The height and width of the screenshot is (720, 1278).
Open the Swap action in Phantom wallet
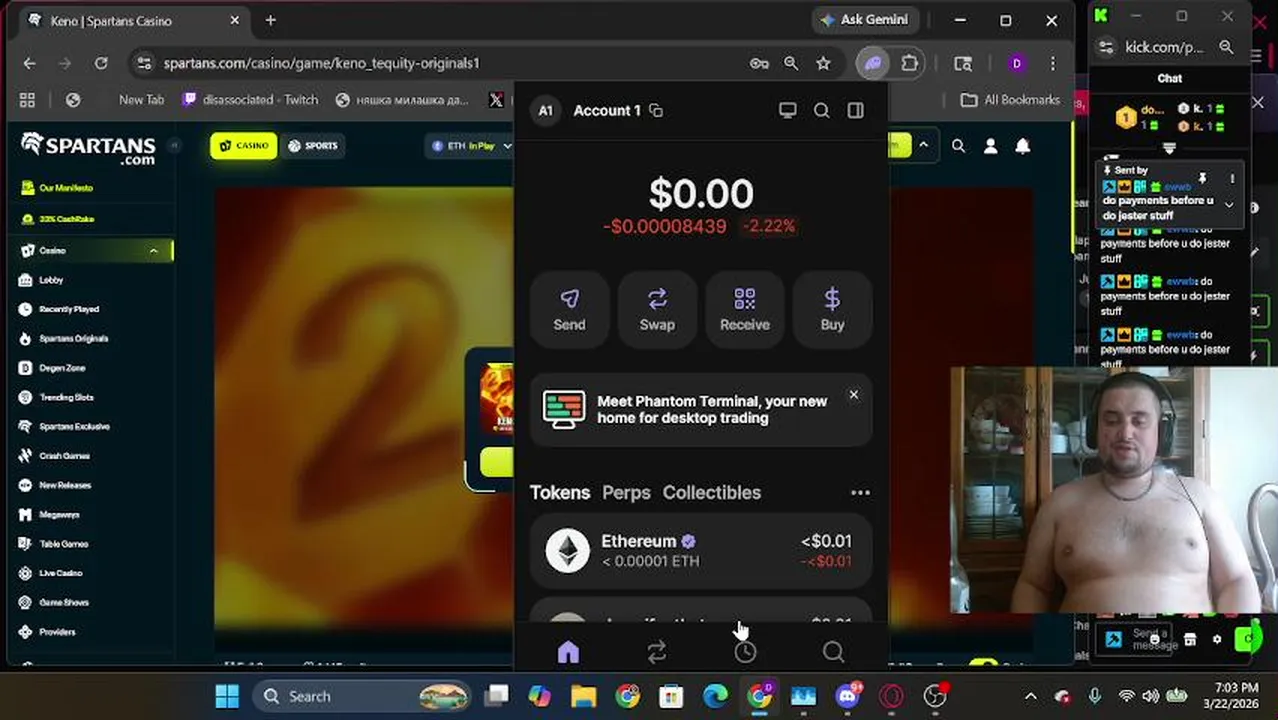pos(657,309)
